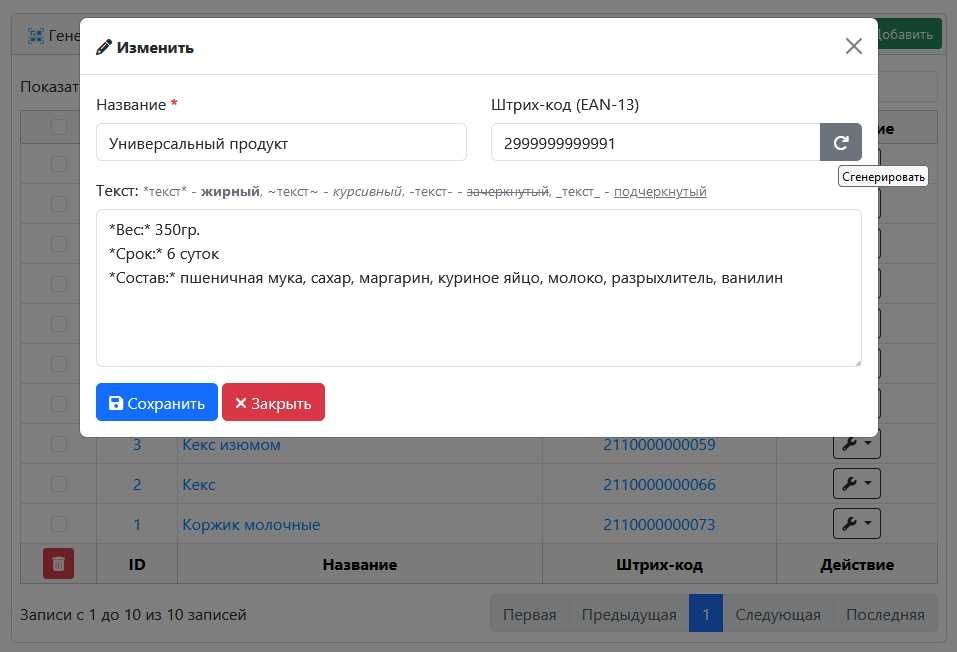Open the Кекс изюмом product link
Screen dimensions: 957x652
231,444
